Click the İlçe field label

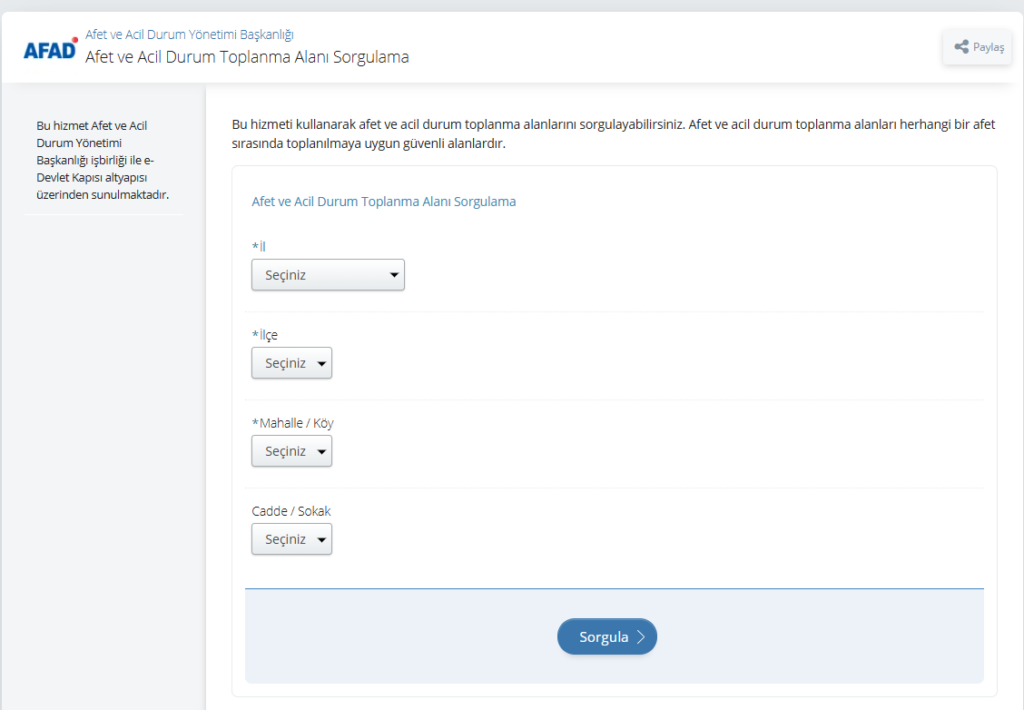268,335
